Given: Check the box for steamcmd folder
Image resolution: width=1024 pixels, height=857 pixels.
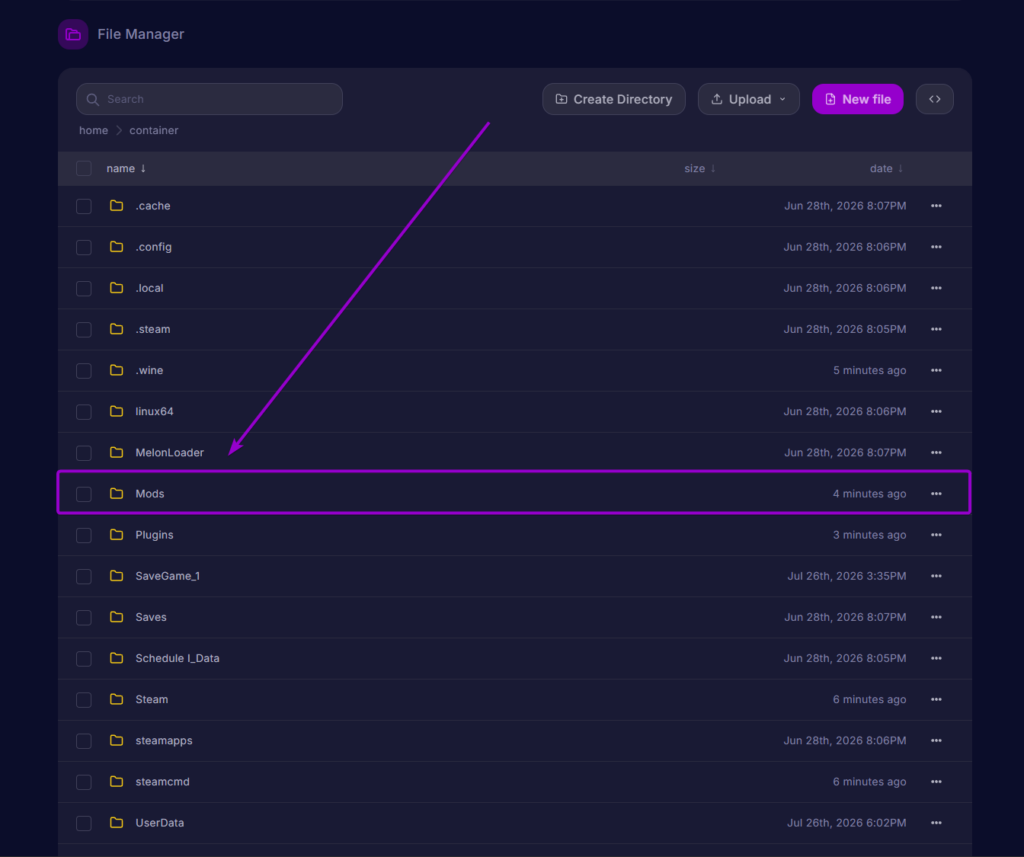Looking at the screenshot, I should (84, 783).
